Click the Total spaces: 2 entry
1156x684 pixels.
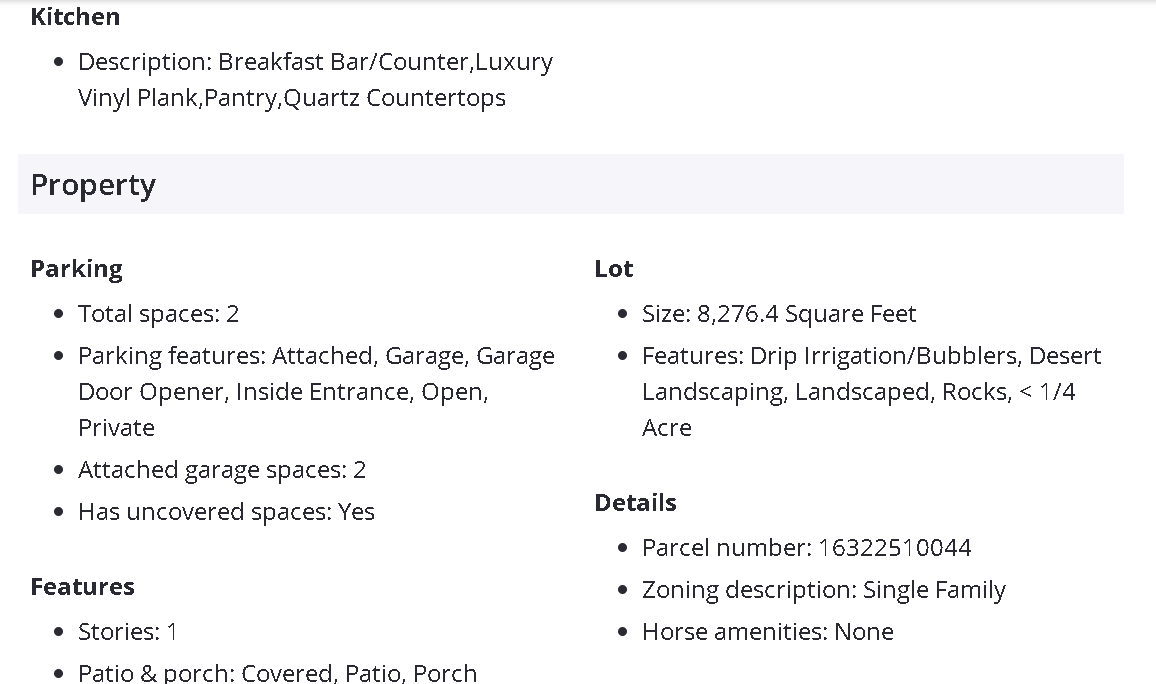pyautogui.click(x=158, y=314)
